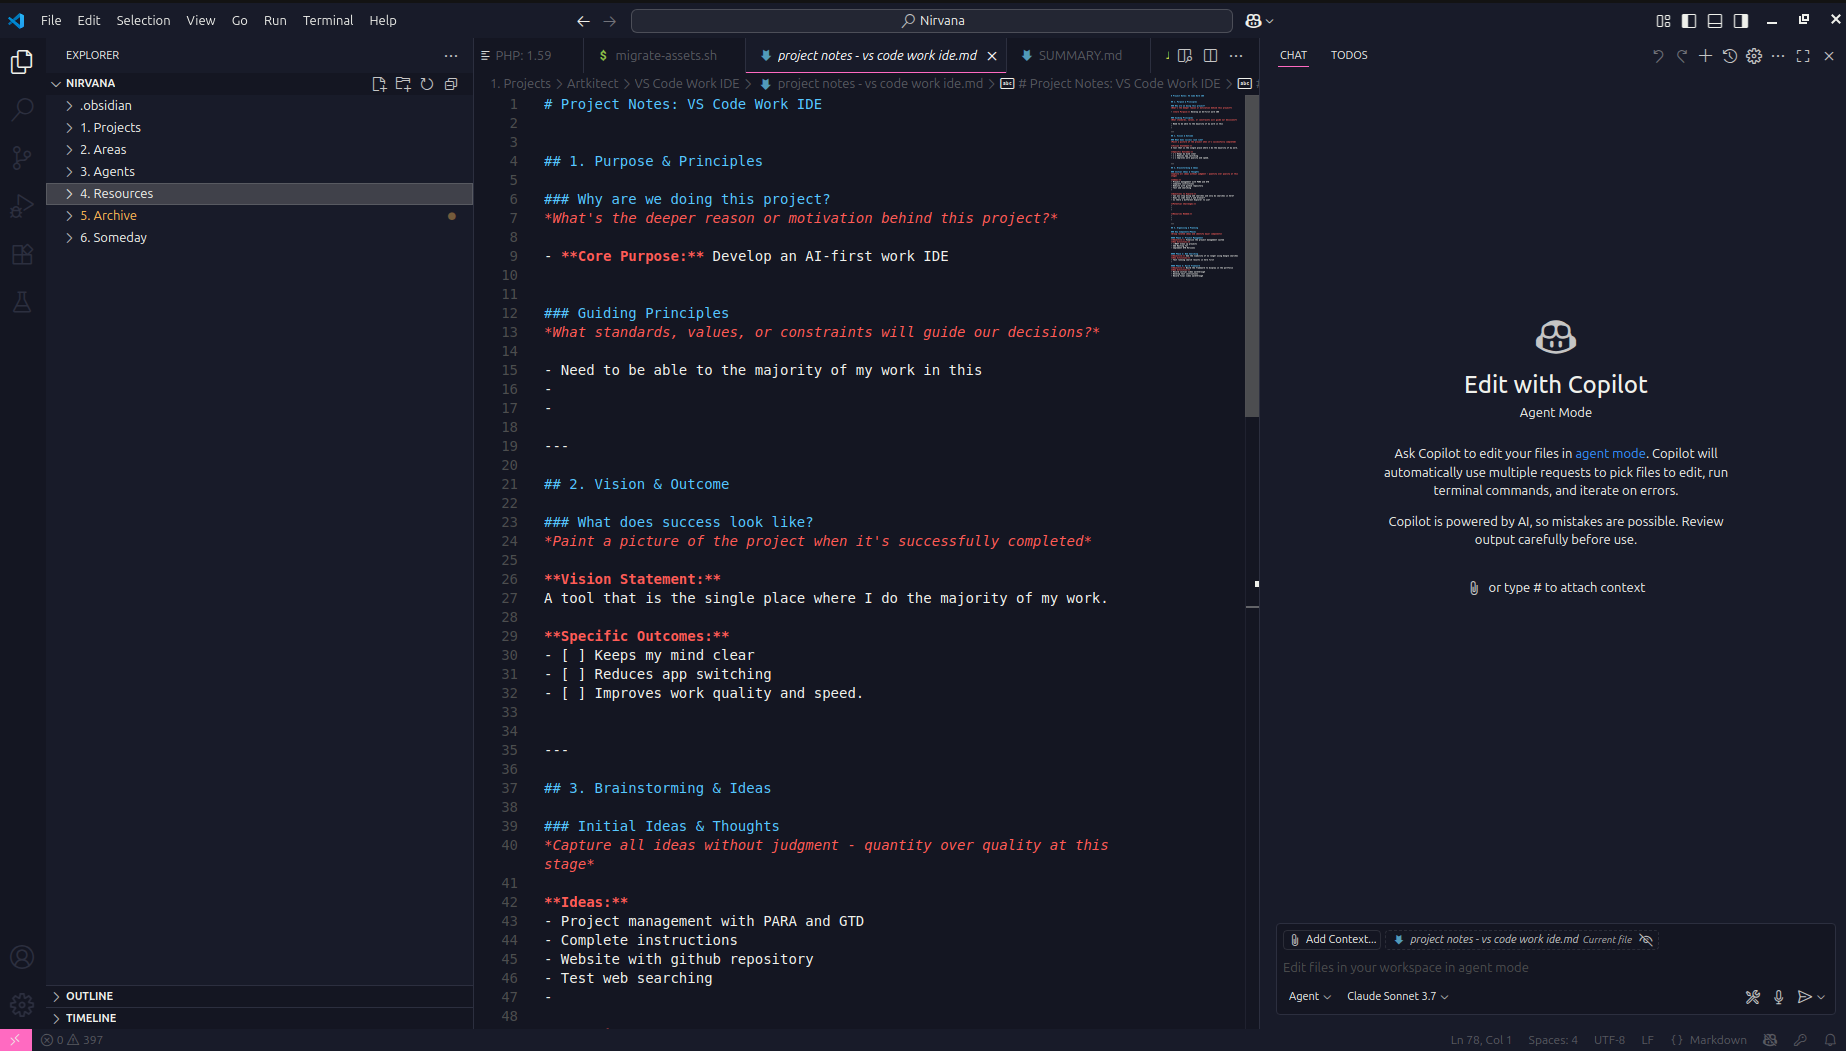Expand the 3. Agents folder
The height and width of the screenshot is (1051, 1846).
(x=259, y=171)
